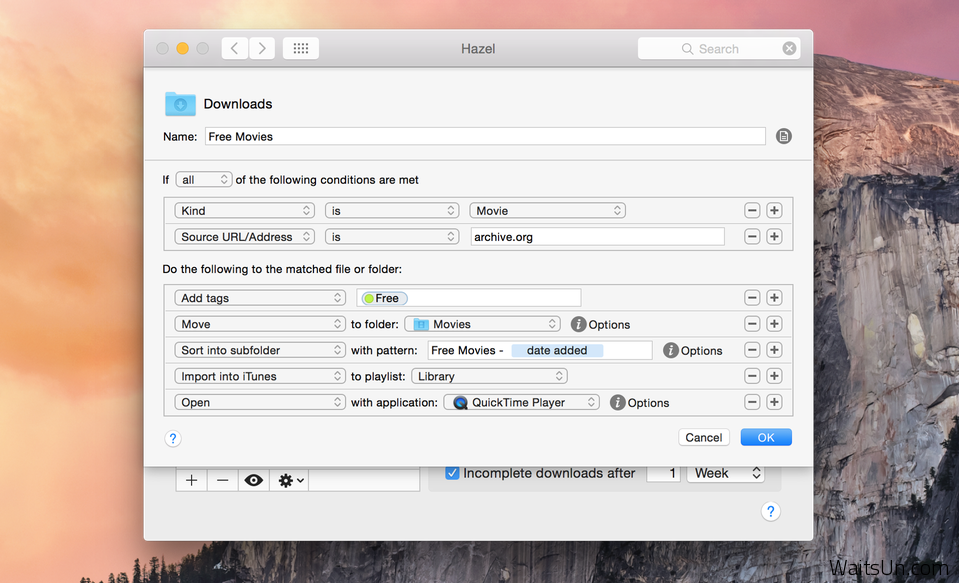Add a condition after Kind with its plus button
959x583 pixels.
[774, 210]
